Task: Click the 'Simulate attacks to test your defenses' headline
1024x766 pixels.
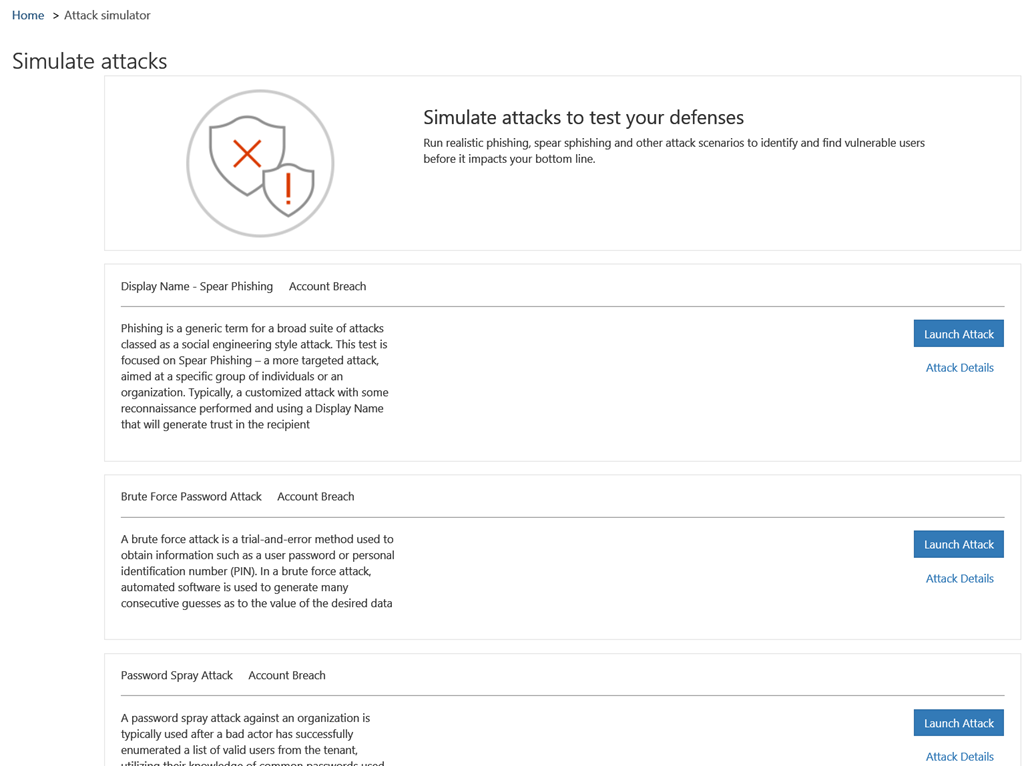Action: (583, 118)
